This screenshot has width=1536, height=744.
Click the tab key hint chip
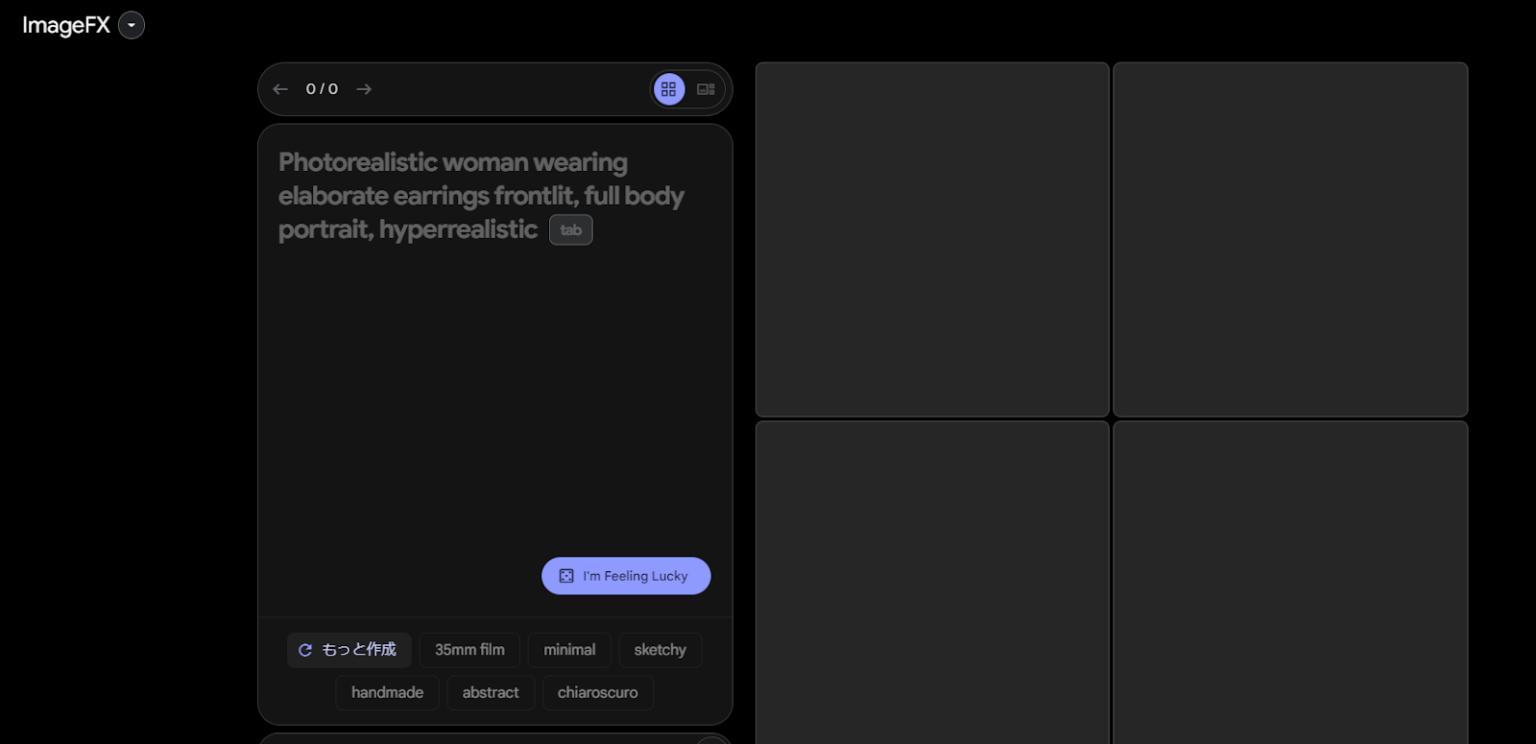coord(570,230)
